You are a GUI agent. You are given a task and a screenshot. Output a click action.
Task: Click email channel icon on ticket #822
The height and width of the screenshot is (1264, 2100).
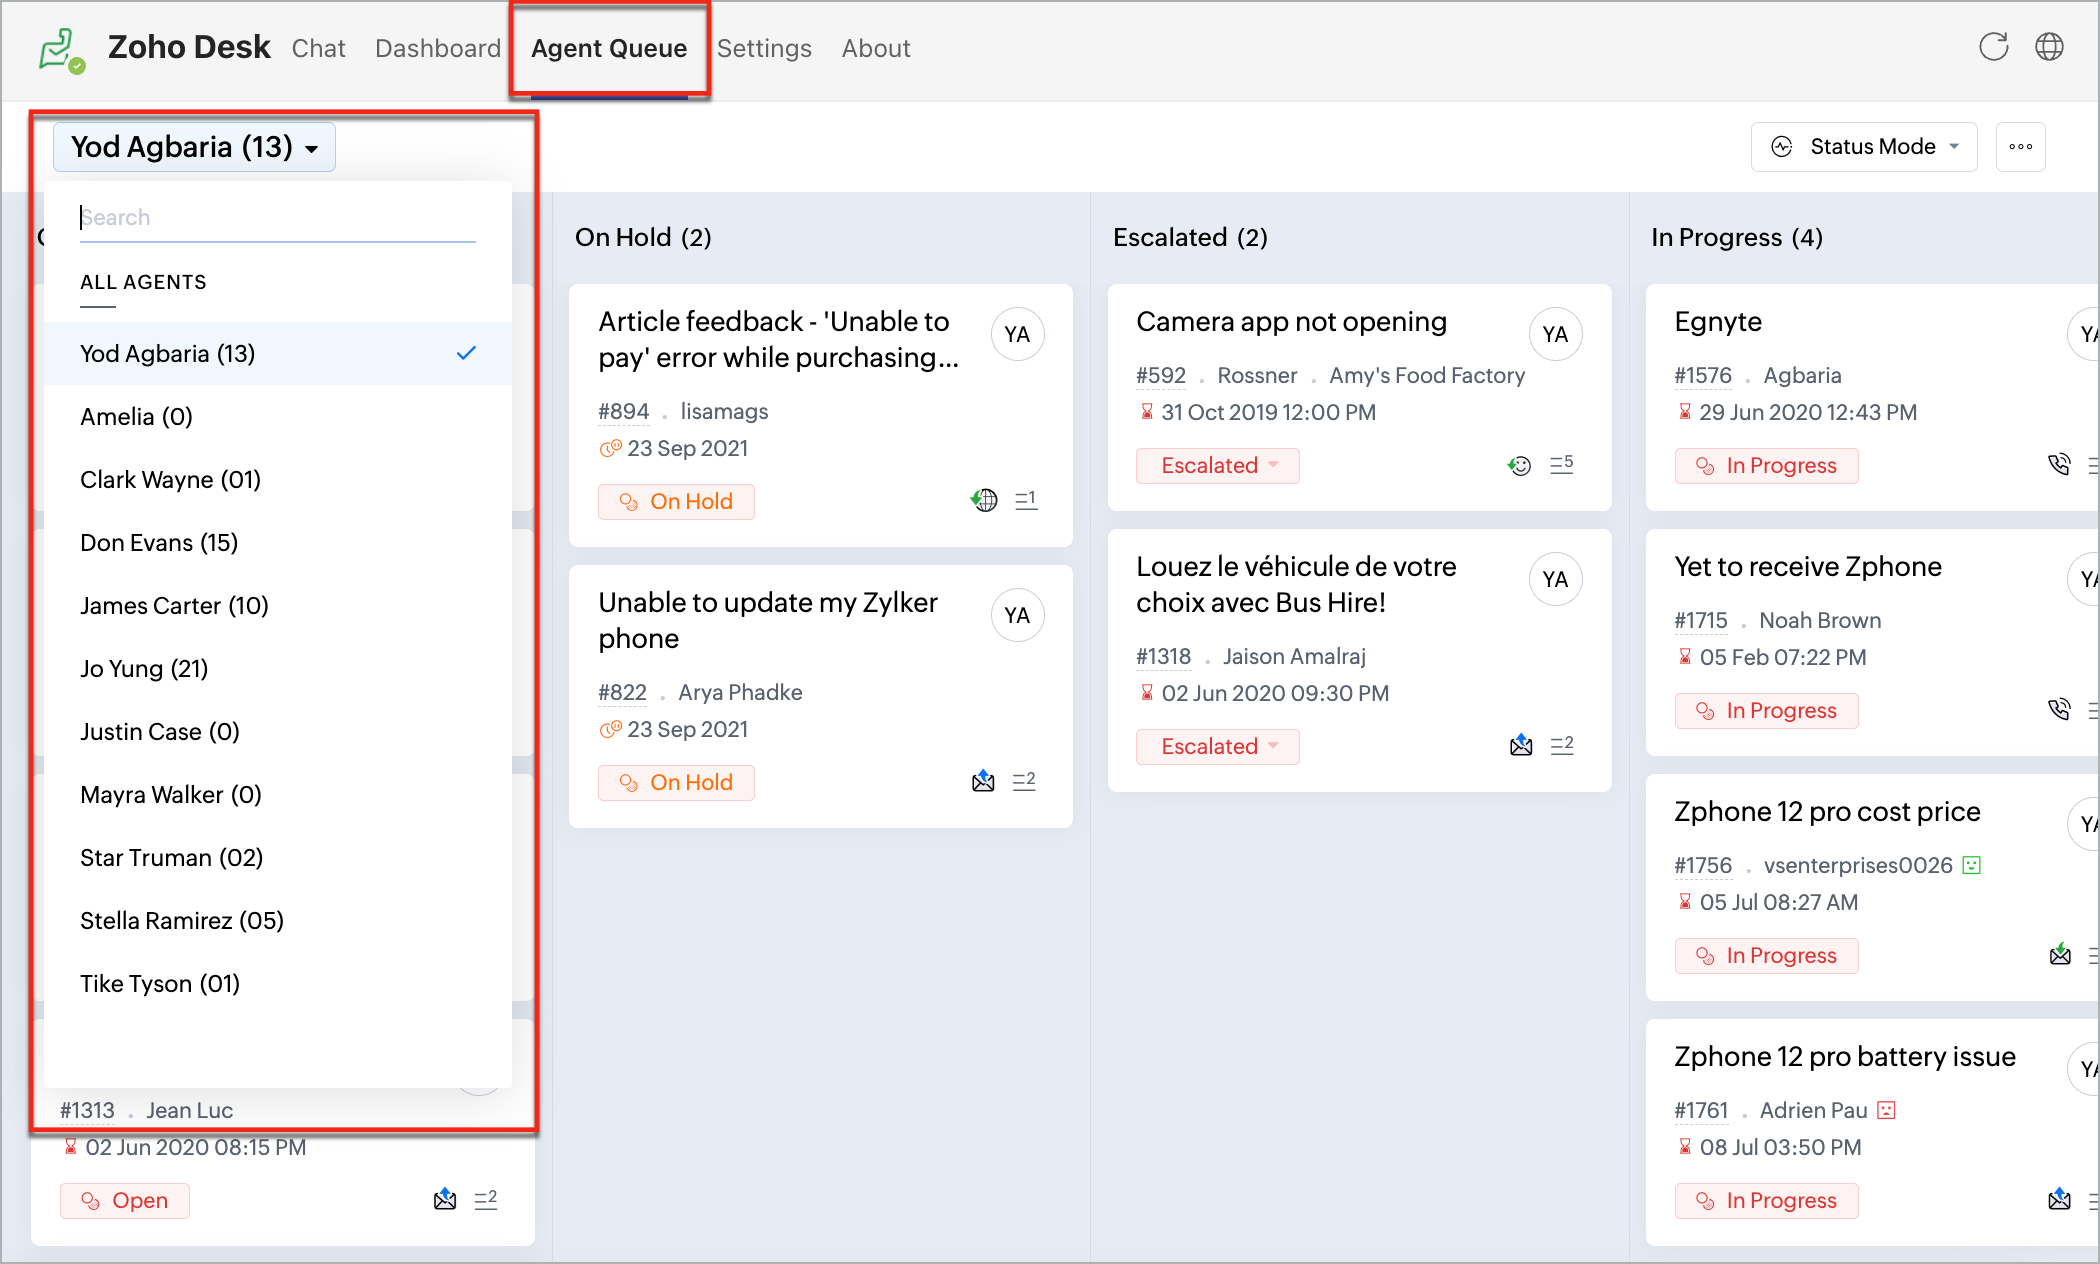tap(983, 781)
